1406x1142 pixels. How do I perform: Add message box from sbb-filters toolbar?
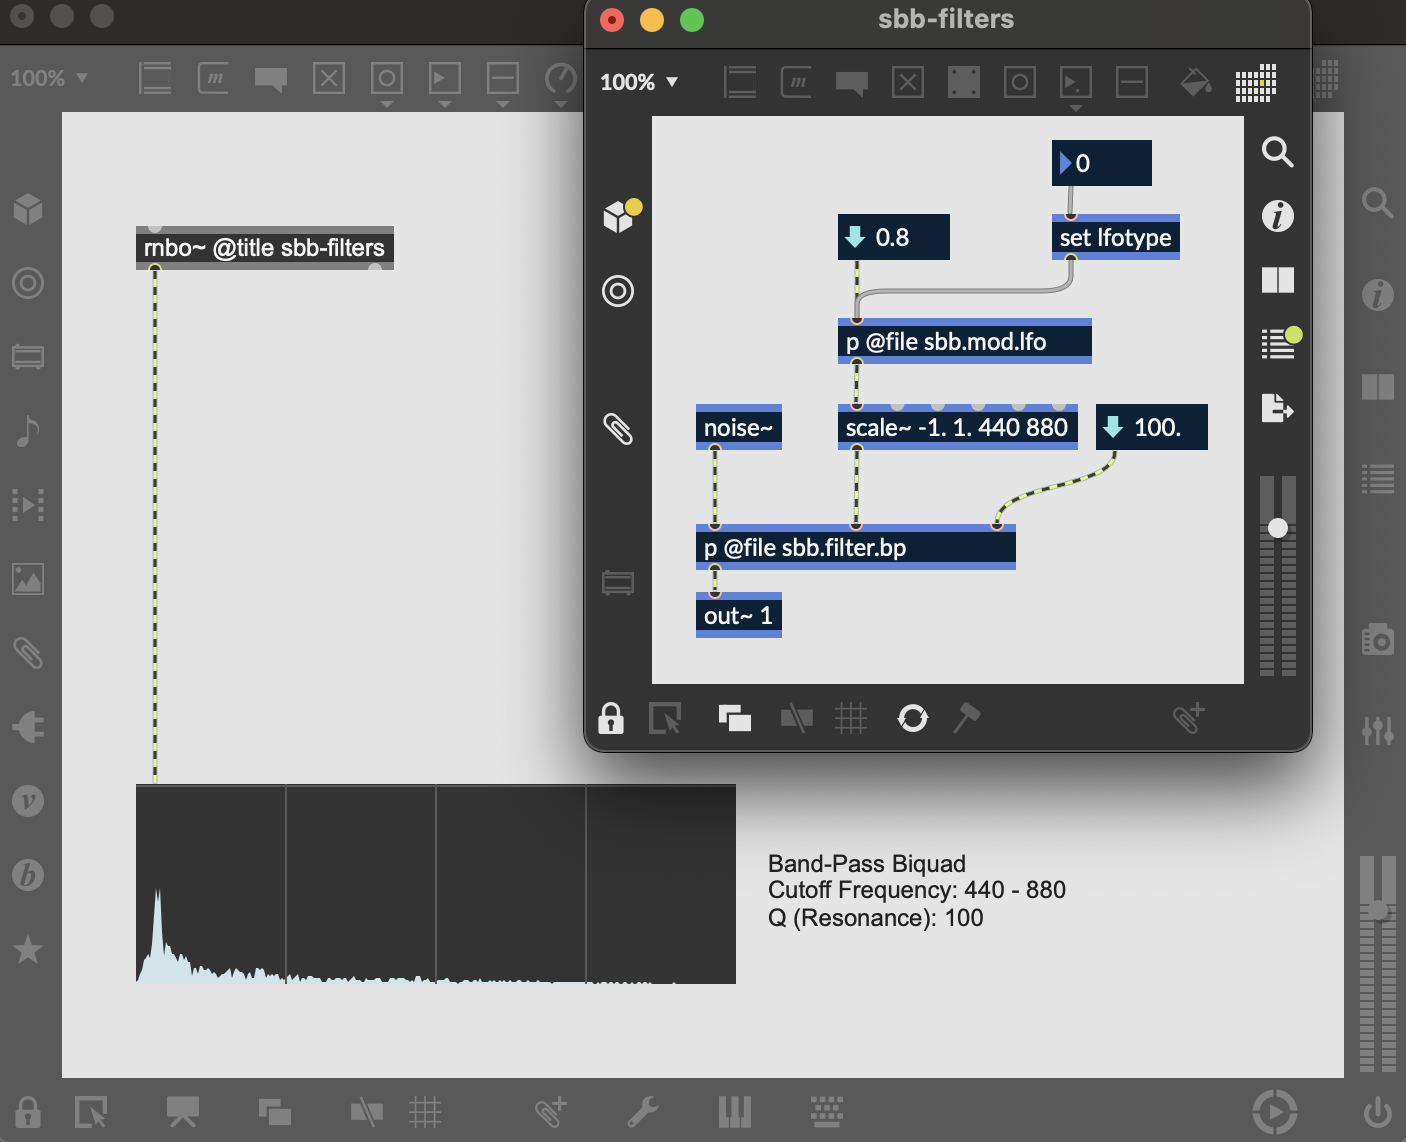coord(797,82)
